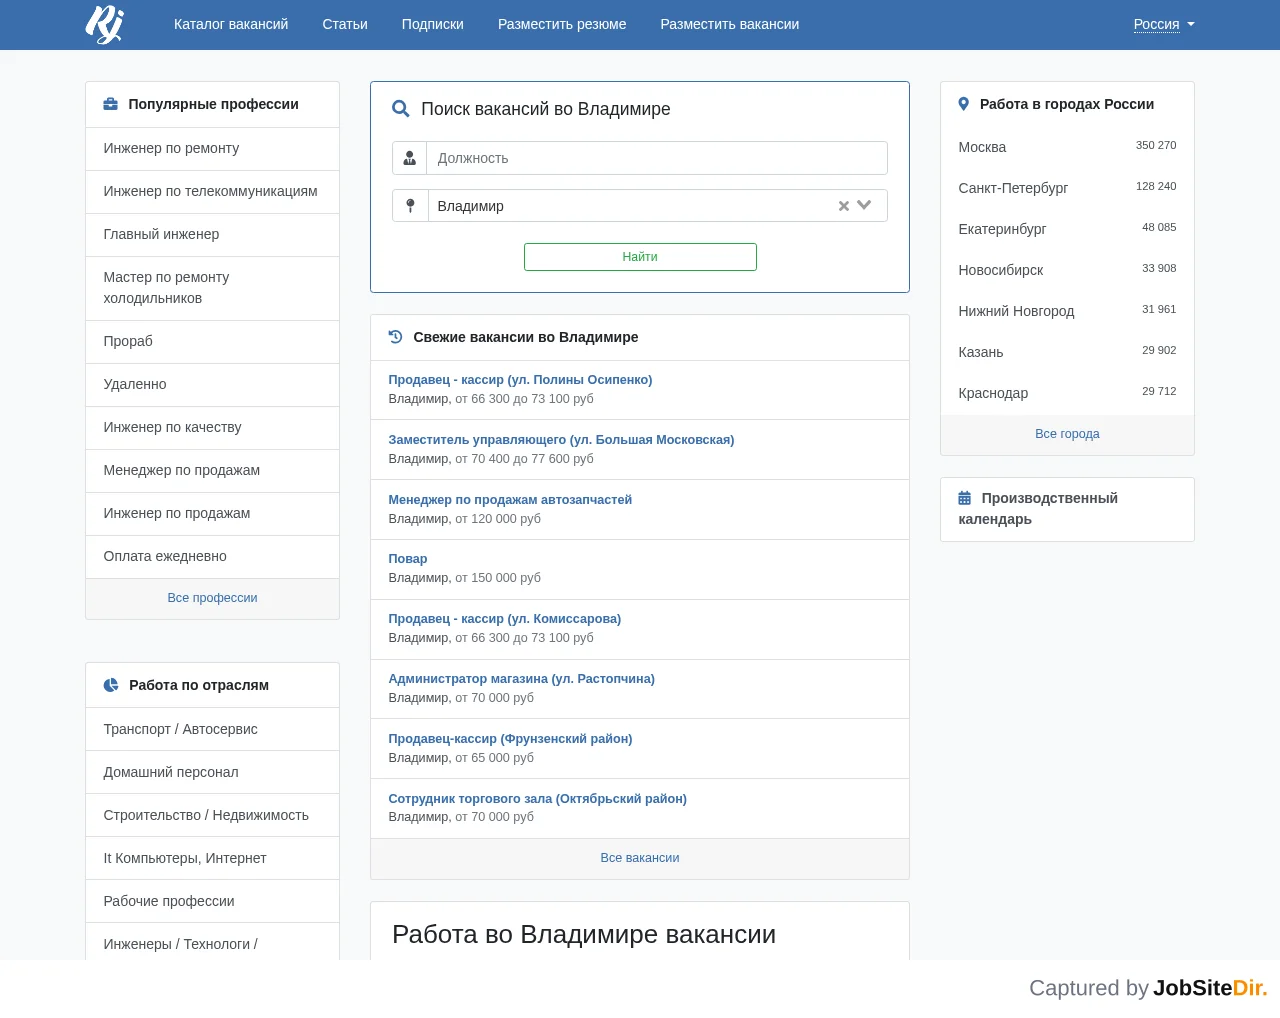Go to Статьи in the navbar
Viewport: 1280px width, 1018px height.
click(x=345, y=24)
